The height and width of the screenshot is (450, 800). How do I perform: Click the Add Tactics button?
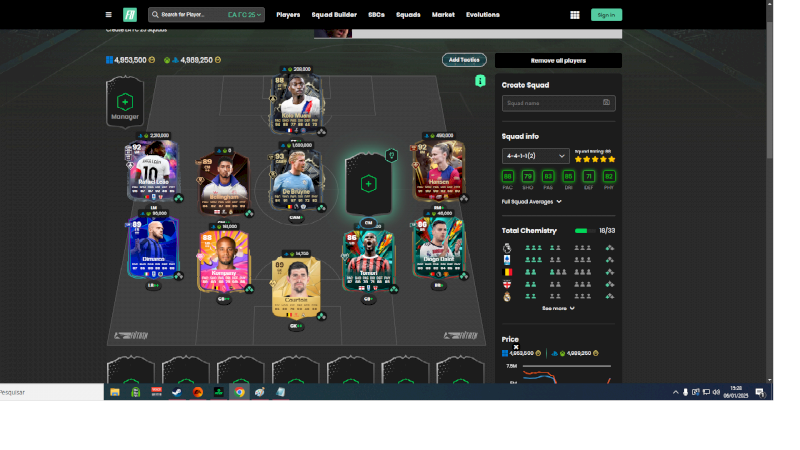tap(464, 60)
